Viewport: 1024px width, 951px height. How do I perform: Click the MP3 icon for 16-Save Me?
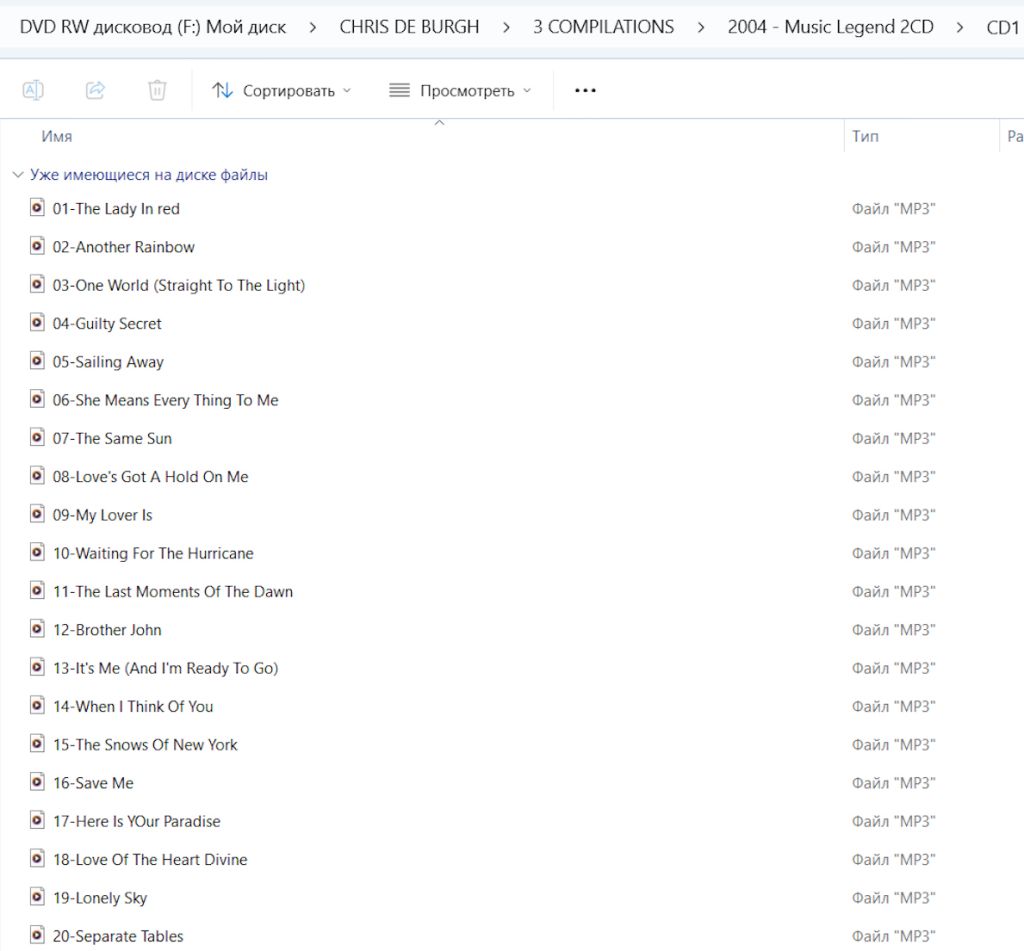[37, 782]
